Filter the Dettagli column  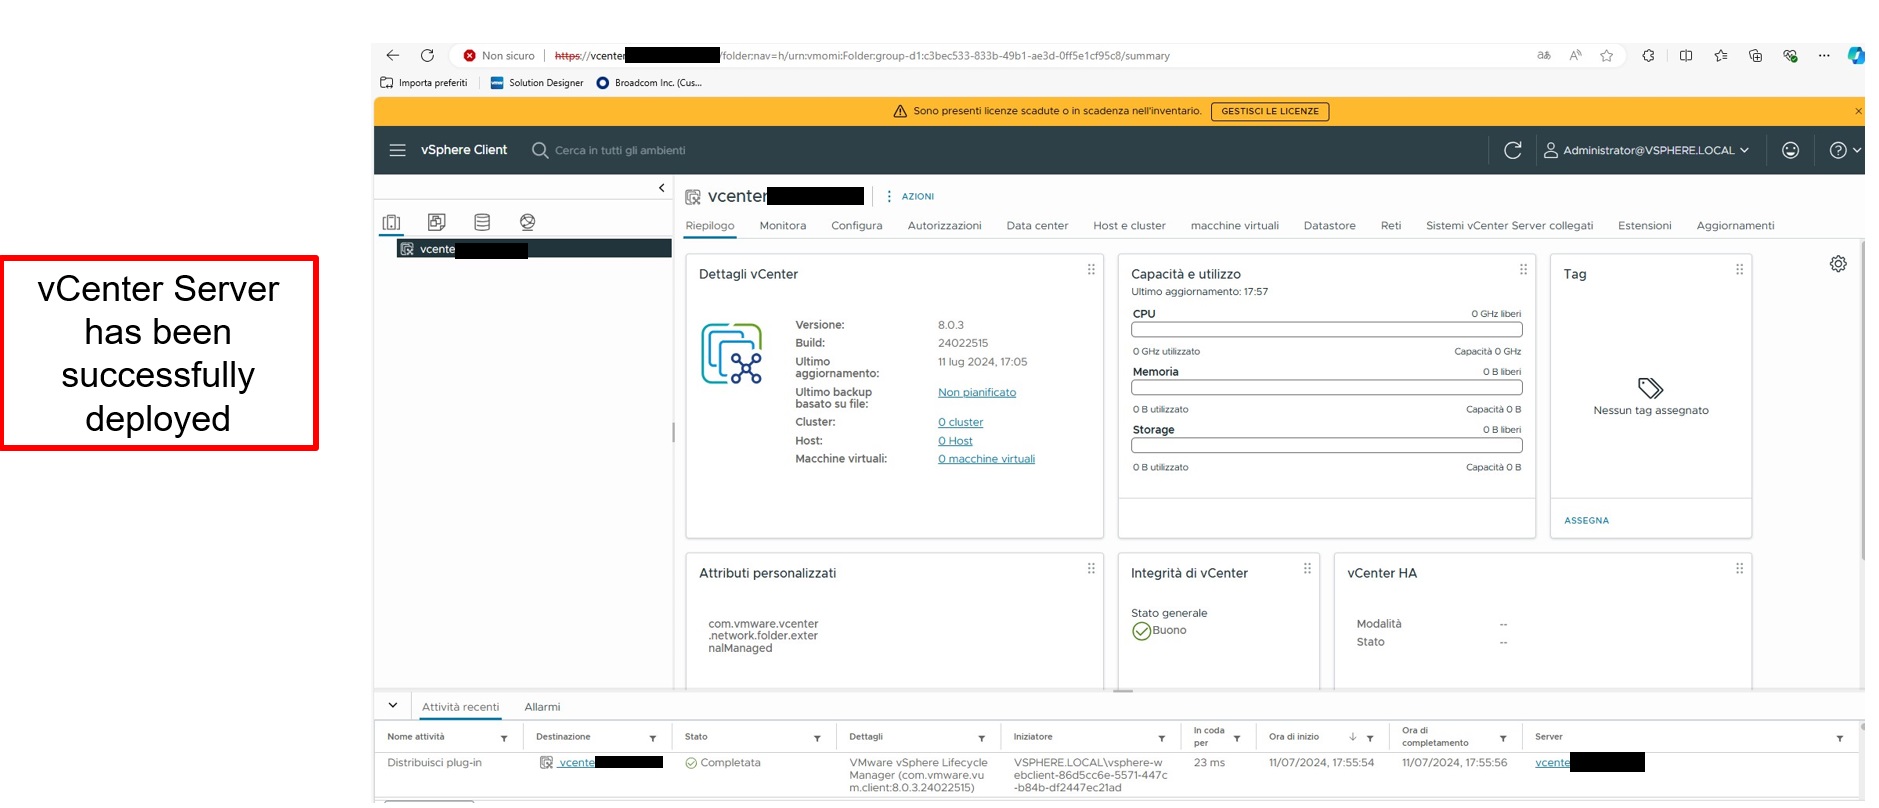tap(982, 739)
